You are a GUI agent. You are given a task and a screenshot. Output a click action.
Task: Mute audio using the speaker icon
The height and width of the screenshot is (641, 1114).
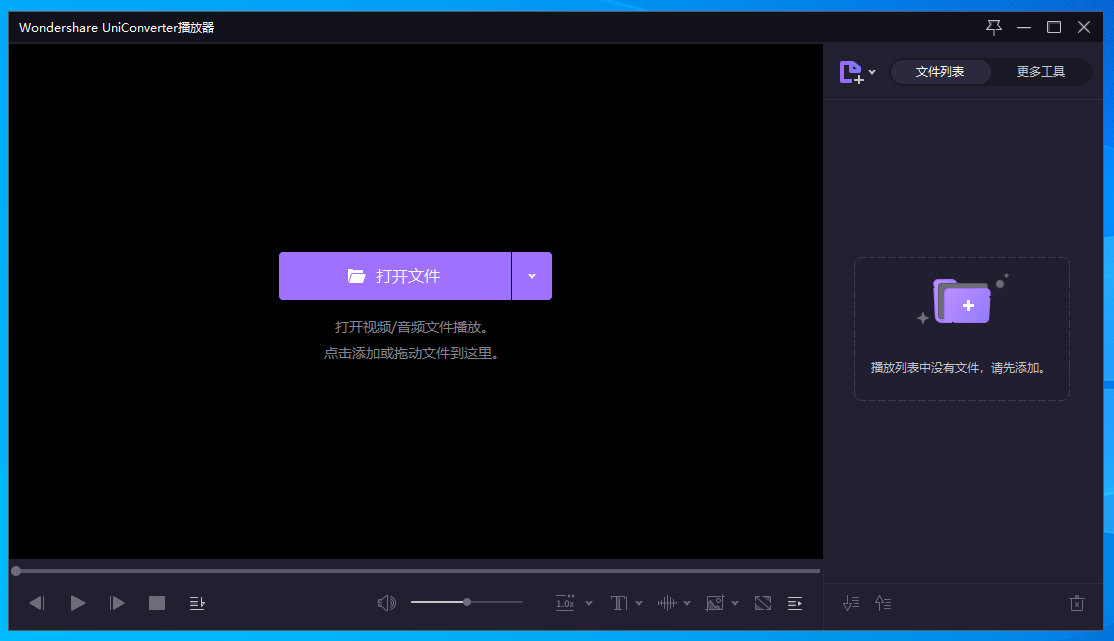pyautogui.click(x=386, y=603)
